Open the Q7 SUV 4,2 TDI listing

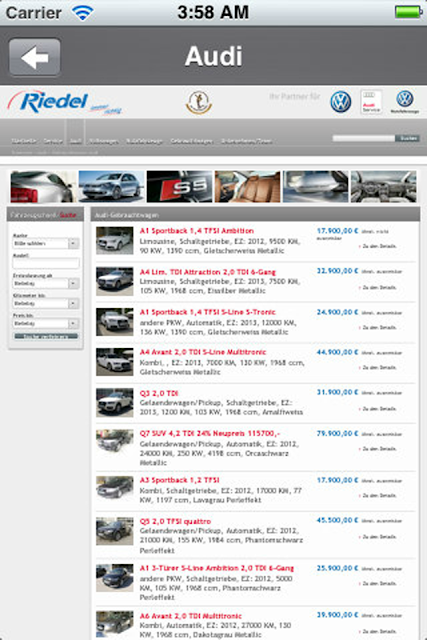tap(210, 433)
